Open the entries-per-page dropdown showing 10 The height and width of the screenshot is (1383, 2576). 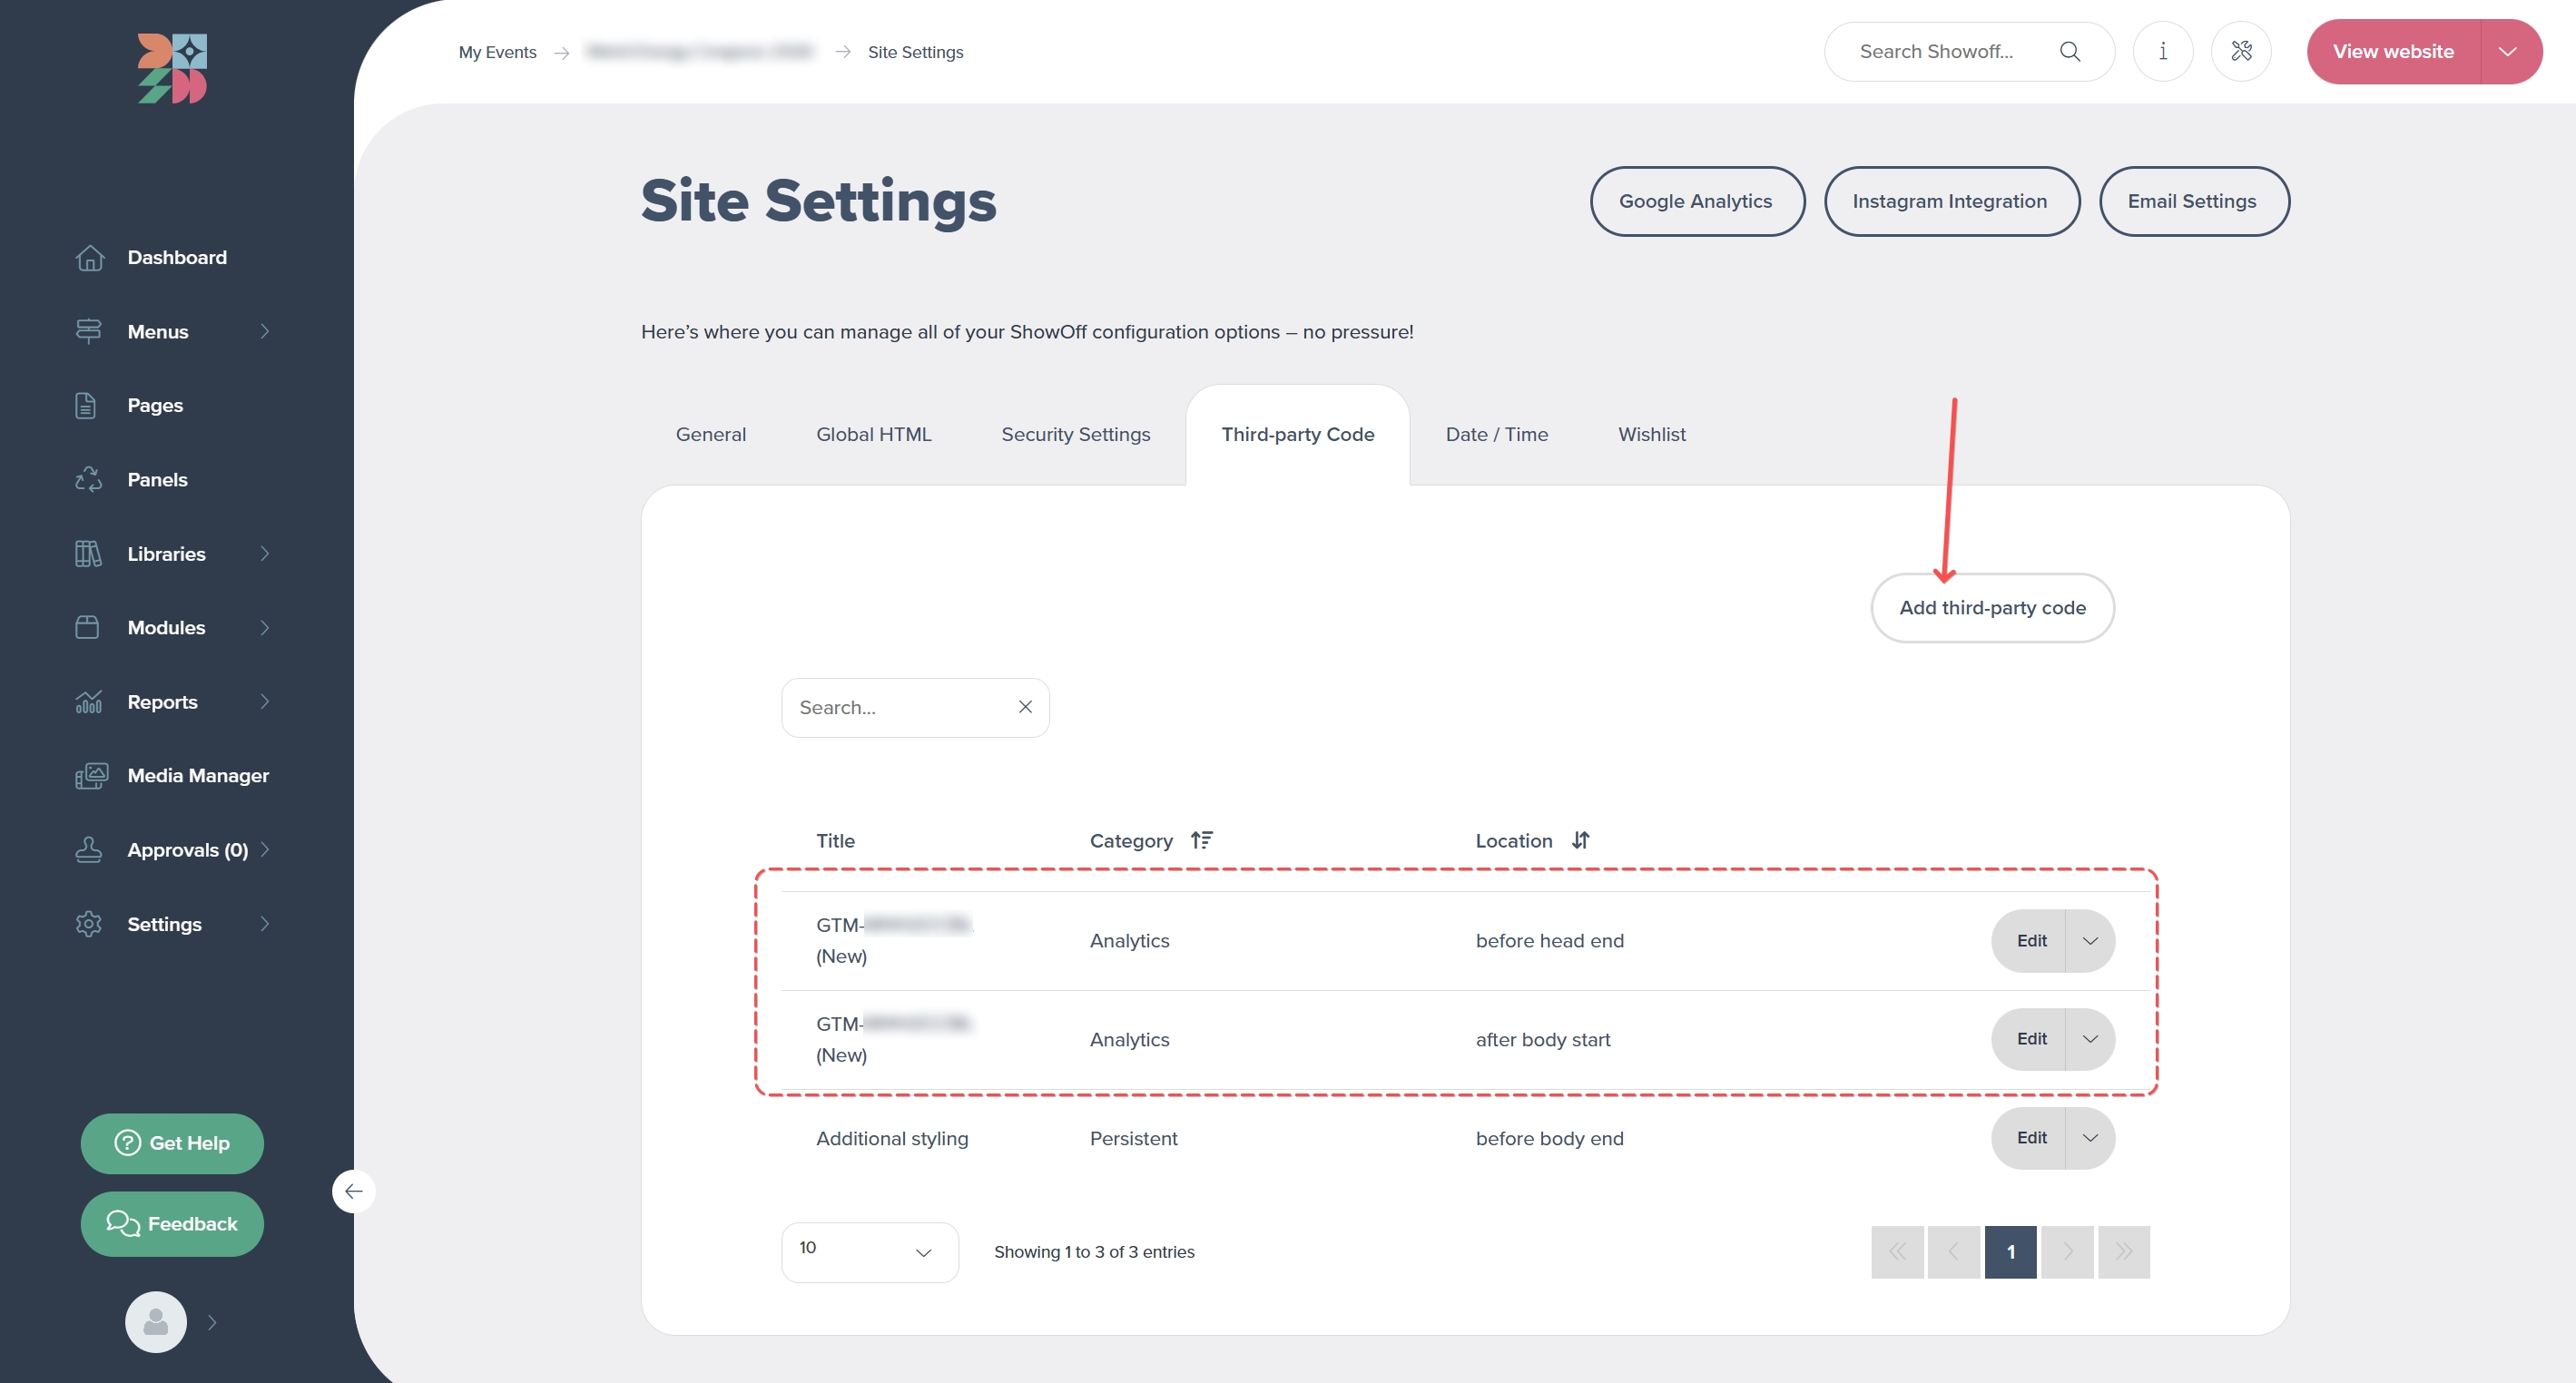(x=869, y=1252)
